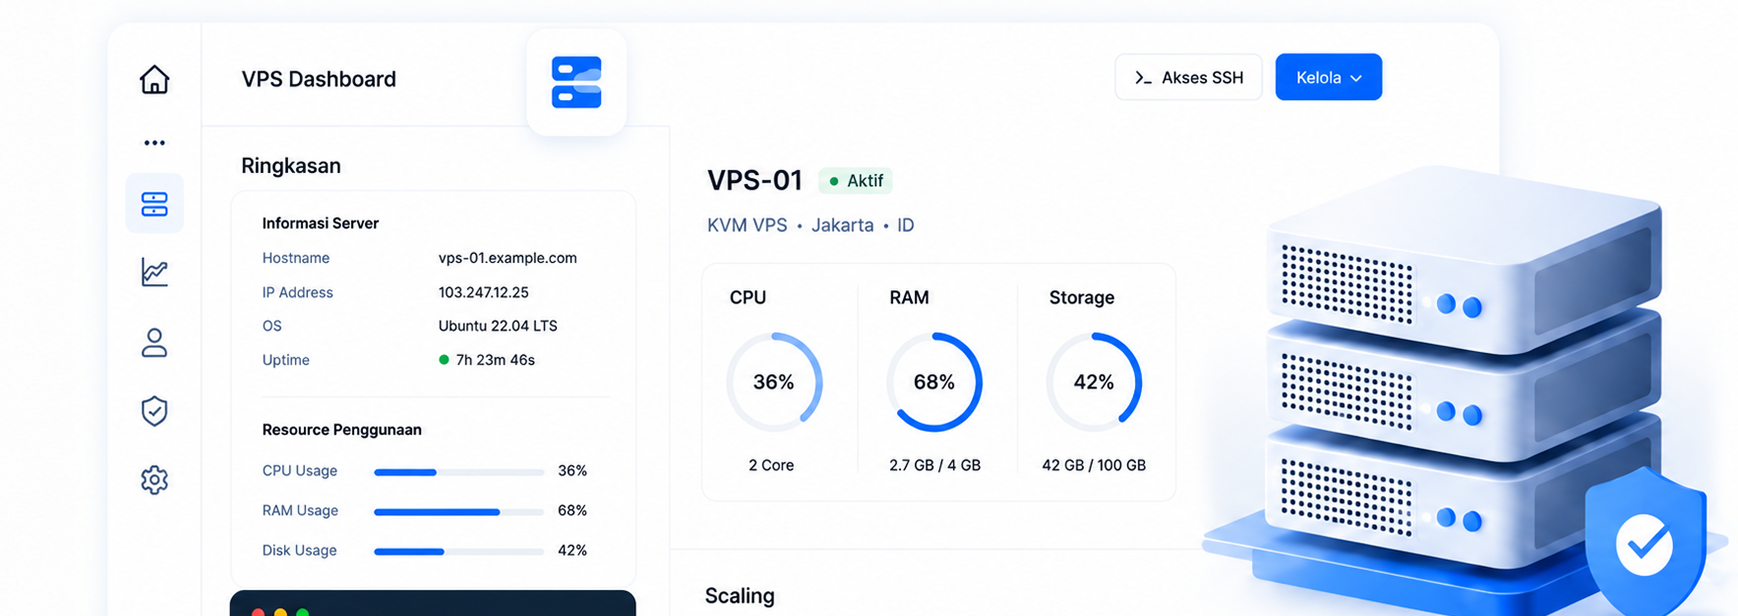The image size is (1738, 616).
Task: Open the Kelola dropdown button
Action: coord(1328,77)
